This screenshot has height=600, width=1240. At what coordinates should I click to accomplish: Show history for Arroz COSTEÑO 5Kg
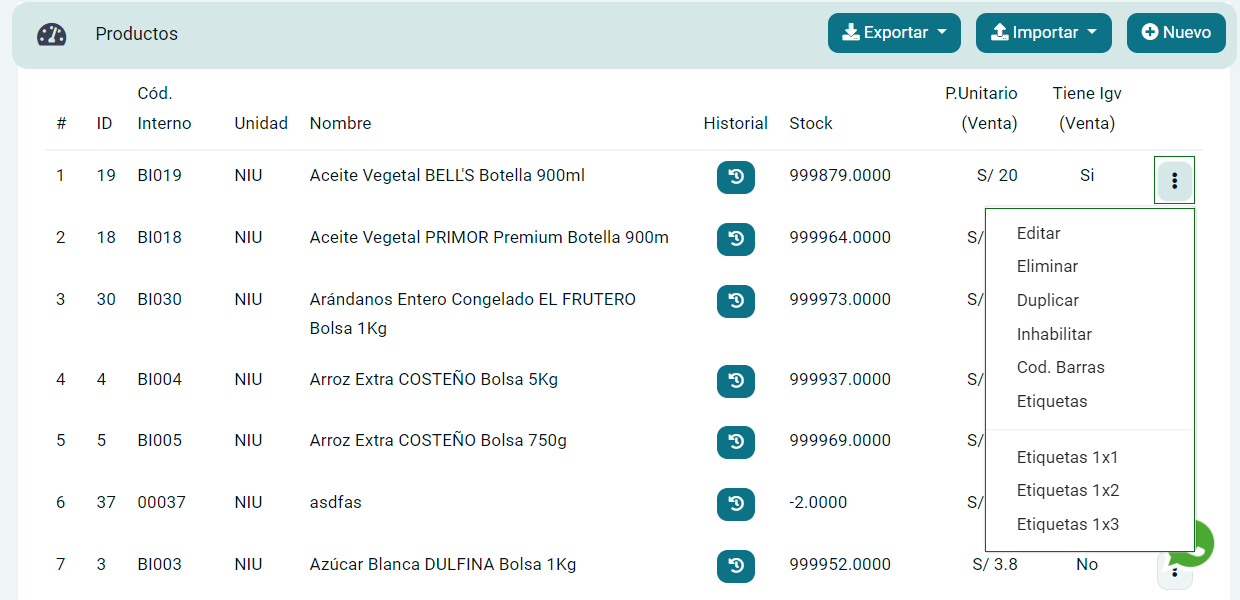pos(735,381)
